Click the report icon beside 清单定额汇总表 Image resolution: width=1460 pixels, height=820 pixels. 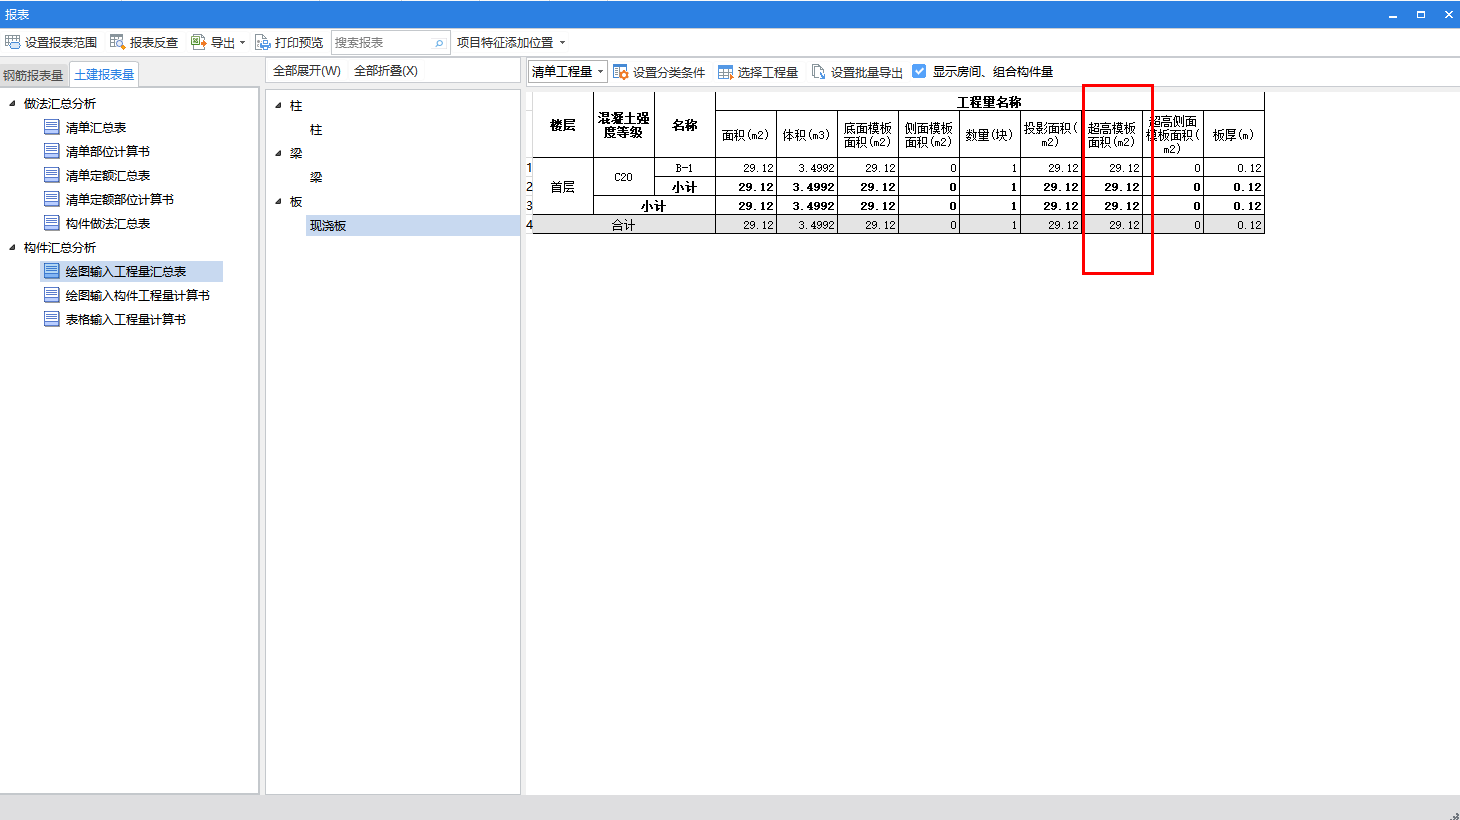pyautogui.click(x=52, y=175)
